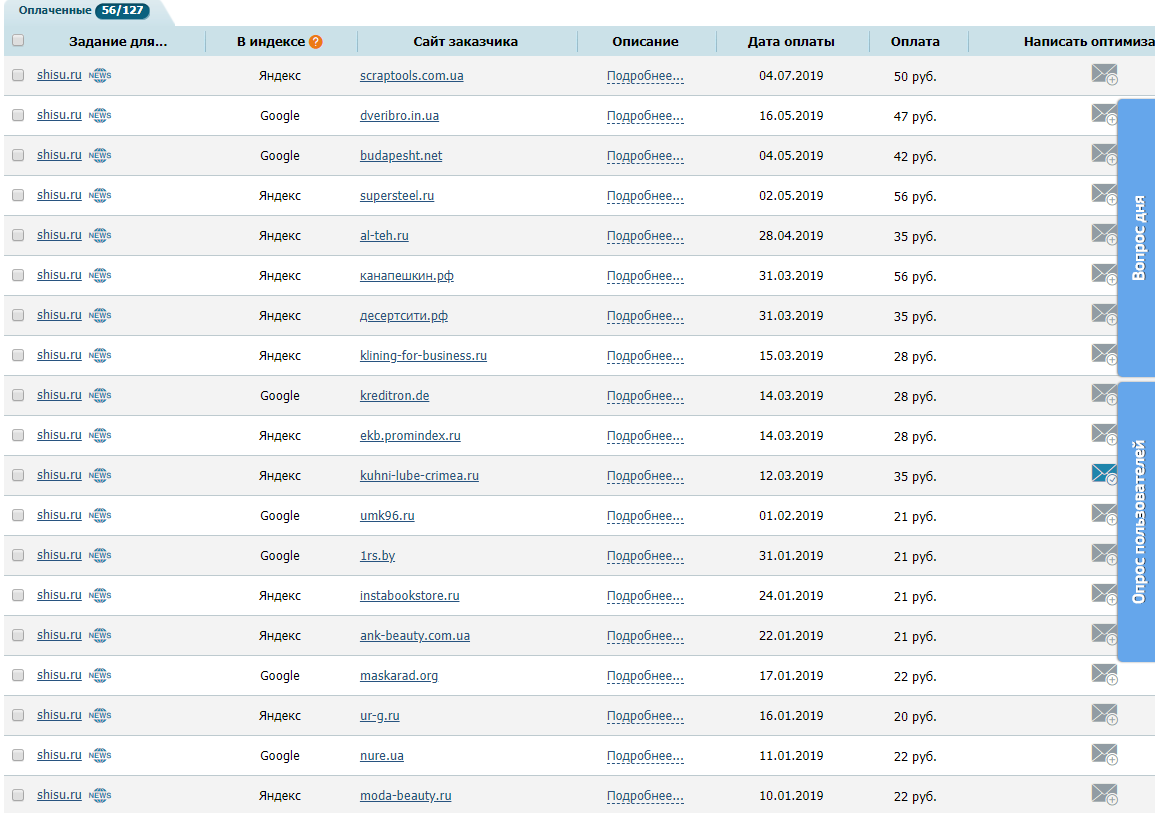This screenshot has width=1155, height=813.
Task: Click the envelope icon in klining-for-business.ru row
Action: [1104, 353]
